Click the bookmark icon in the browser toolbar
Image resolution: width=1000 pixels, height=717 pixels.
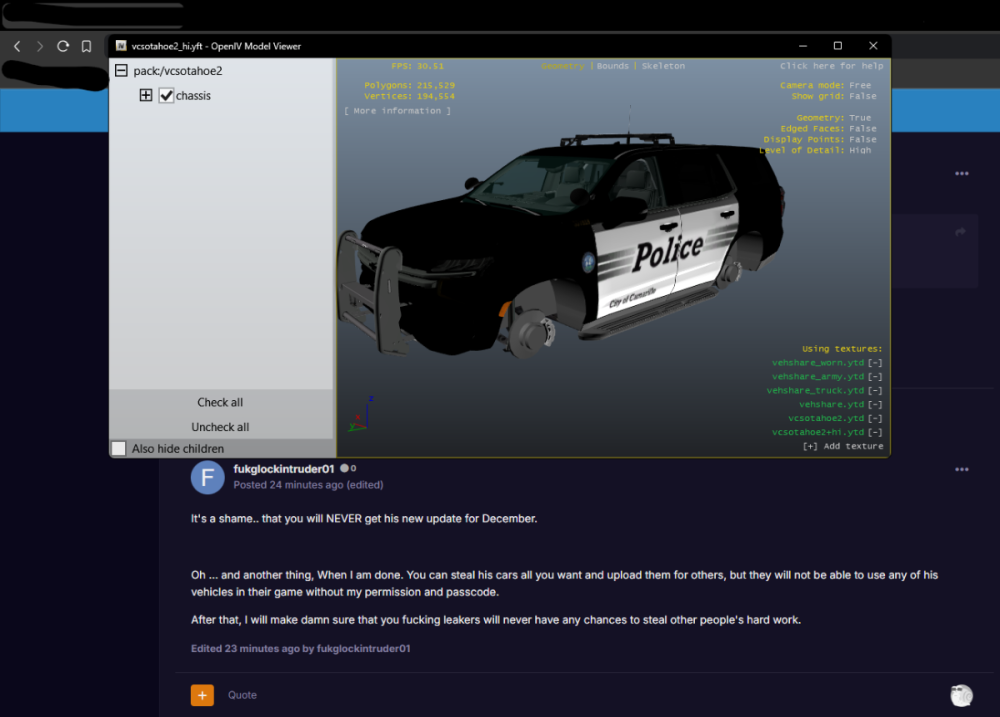click(87, 45)
